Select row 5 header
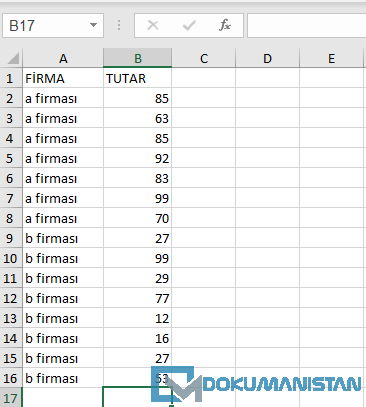The width and height of the screenshot is (366, 407). 11,158
